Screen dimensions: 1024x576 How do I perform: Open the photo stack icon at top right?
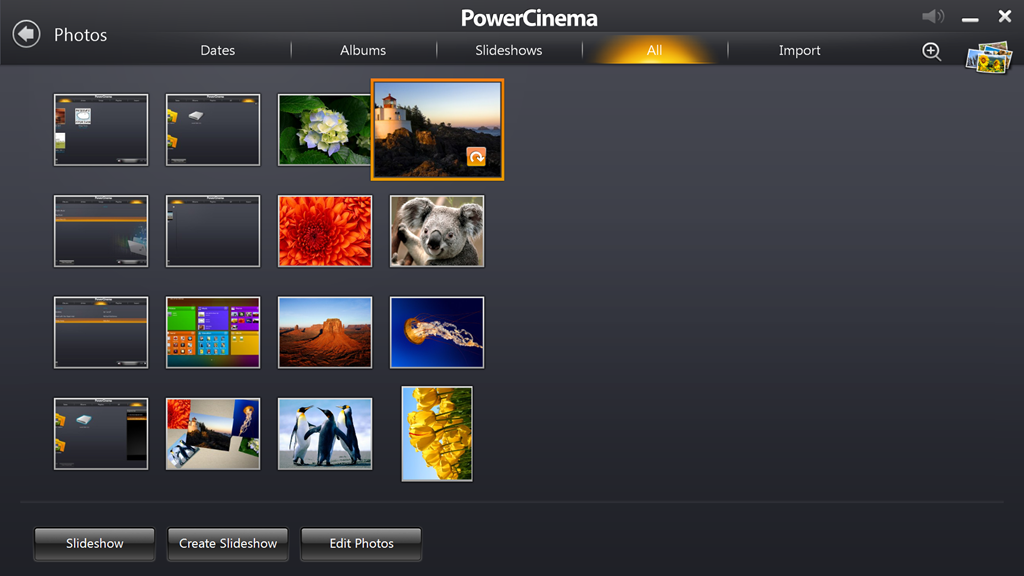point(988,56)
